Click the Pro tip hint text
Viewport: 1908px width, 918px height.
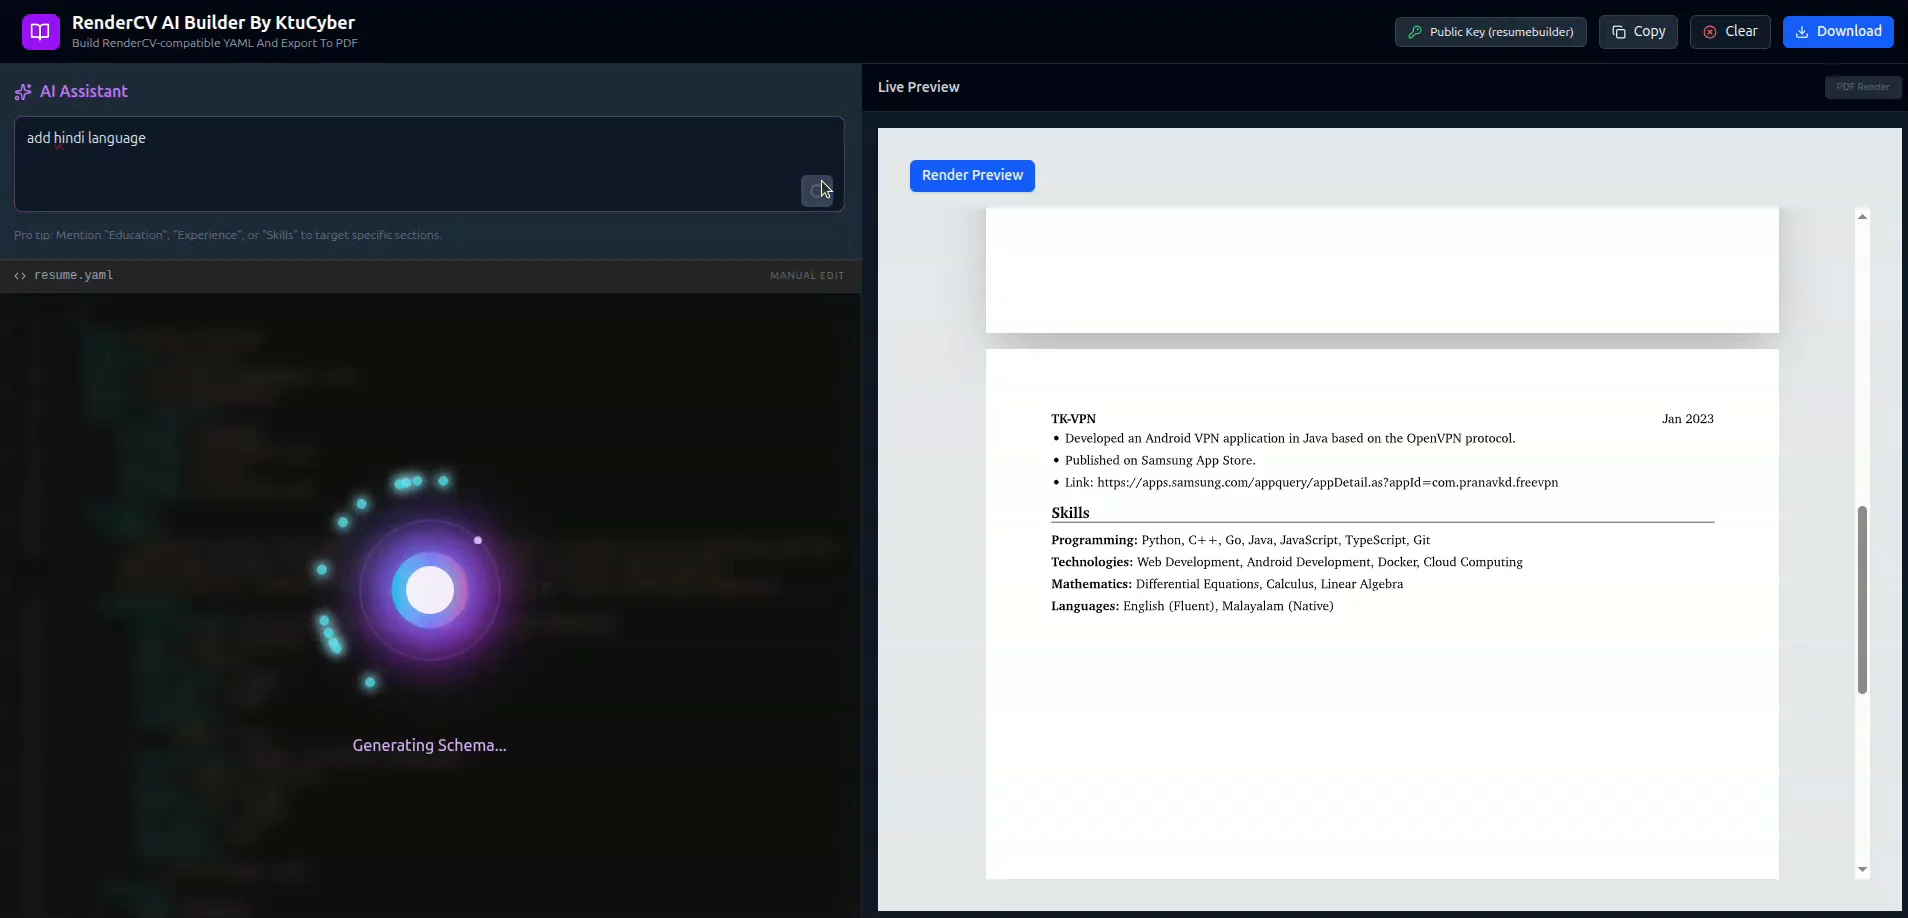(x=228, y=235)
